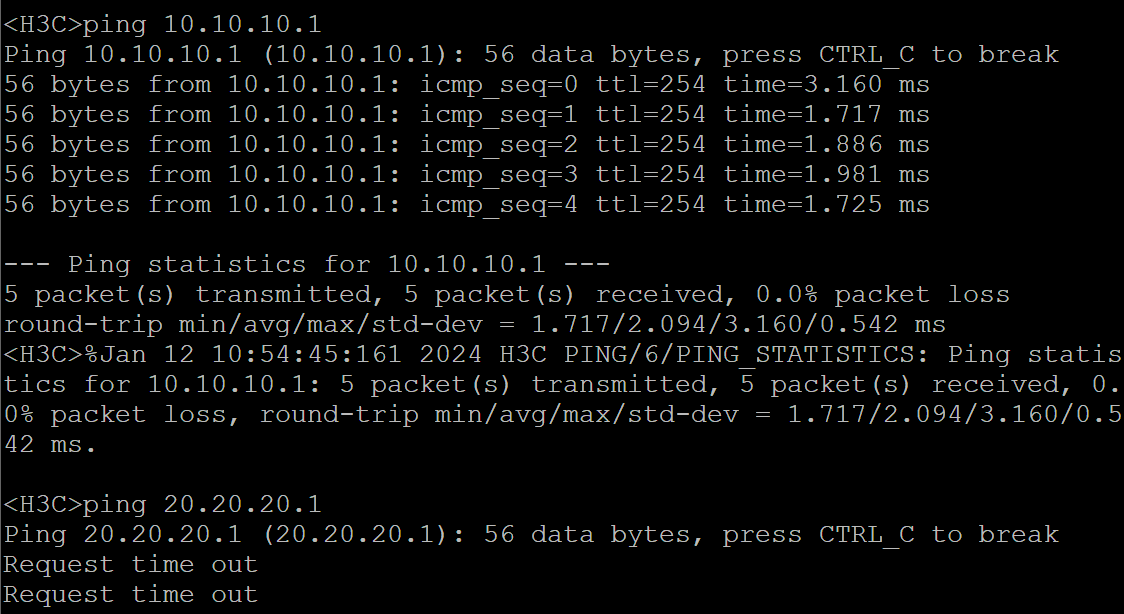Click the first <H3C> prompt
This screenshot has width=1124, height=614.
(x=43, y=25)
